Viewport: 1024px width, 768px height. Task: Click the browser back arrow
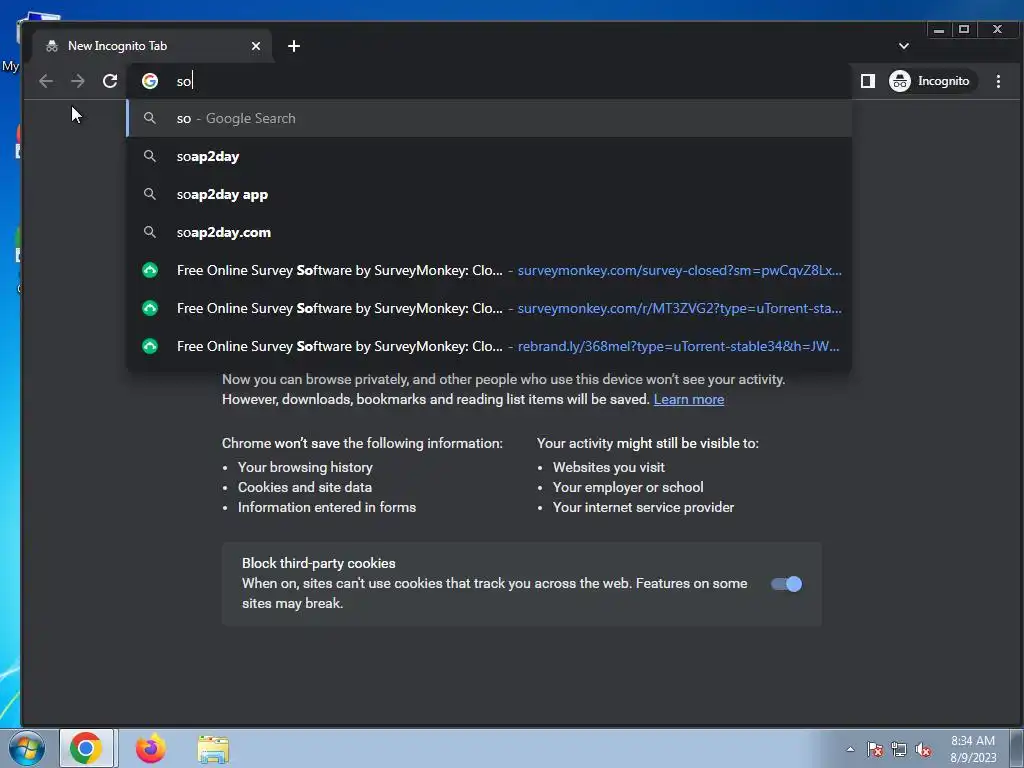pos(46,81)
